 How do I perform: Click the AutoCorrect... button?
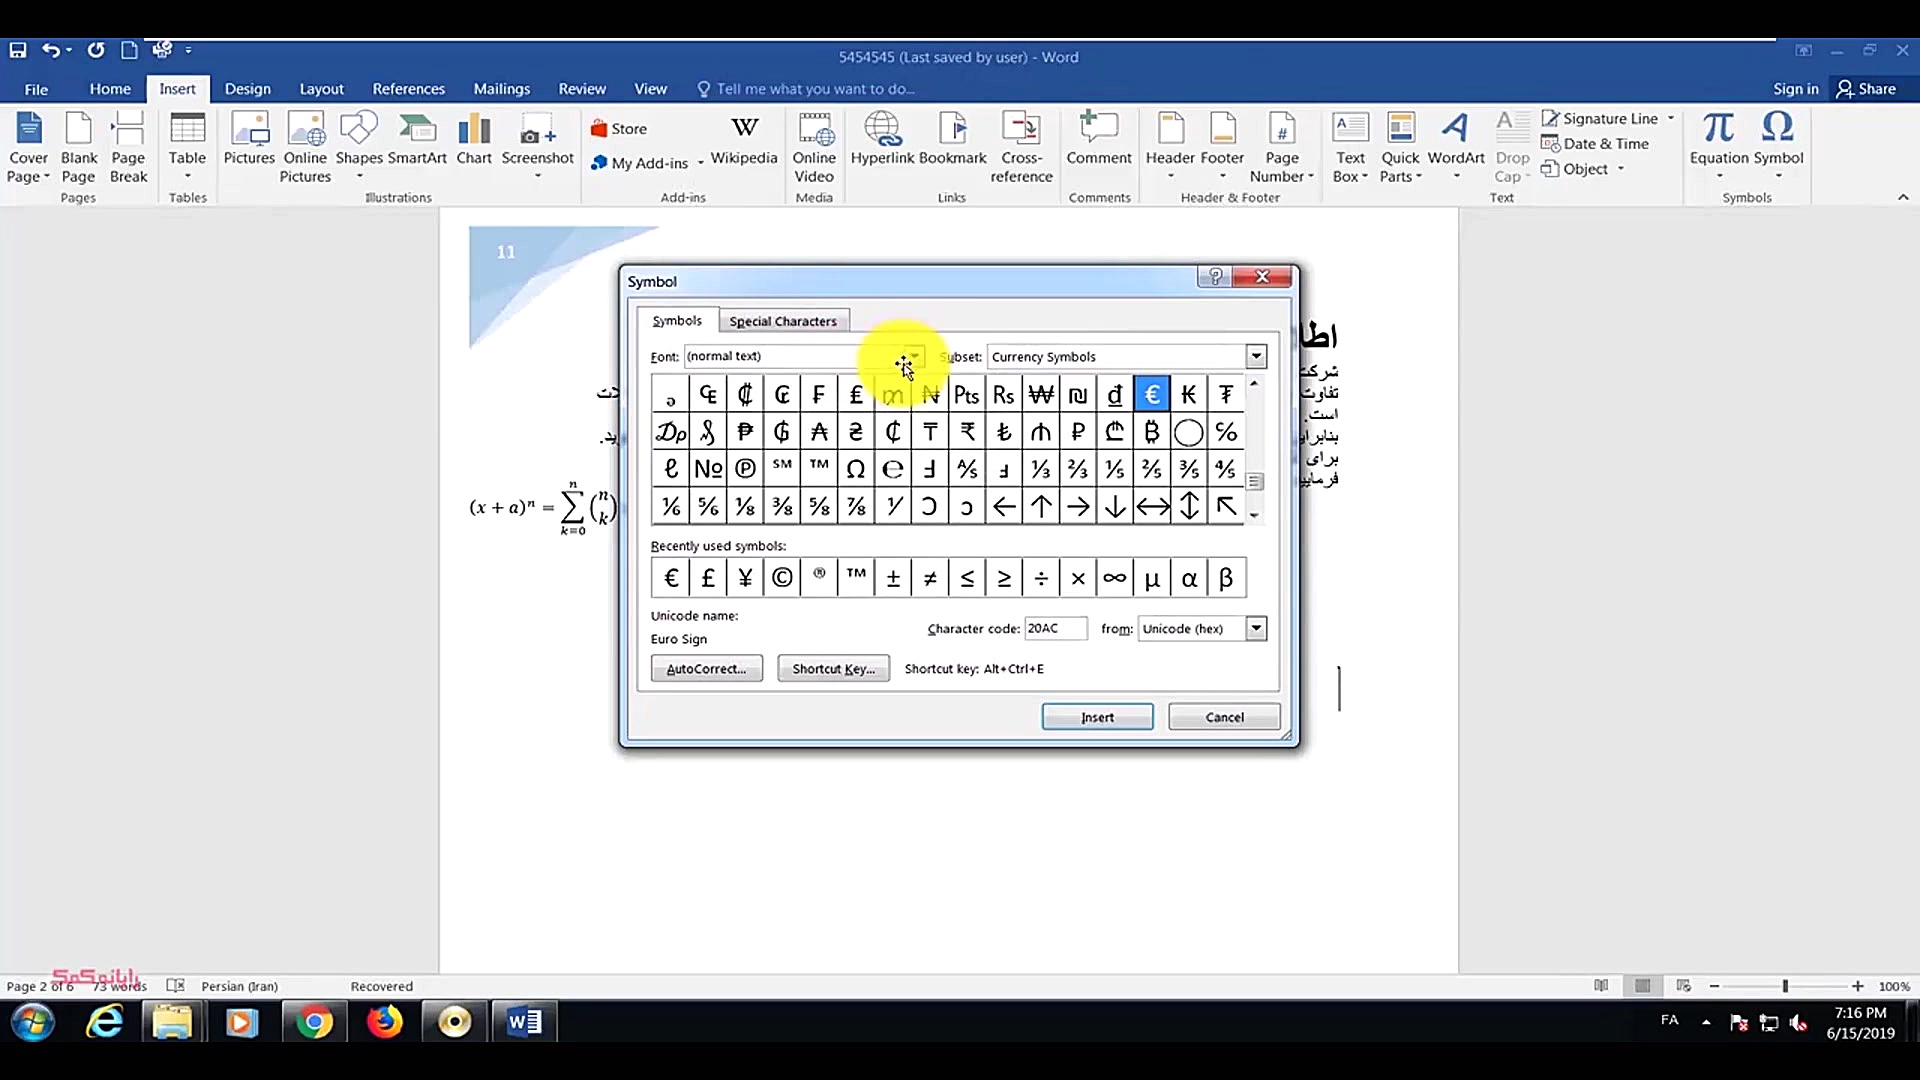pyautogui.click(x=706, y=669)
